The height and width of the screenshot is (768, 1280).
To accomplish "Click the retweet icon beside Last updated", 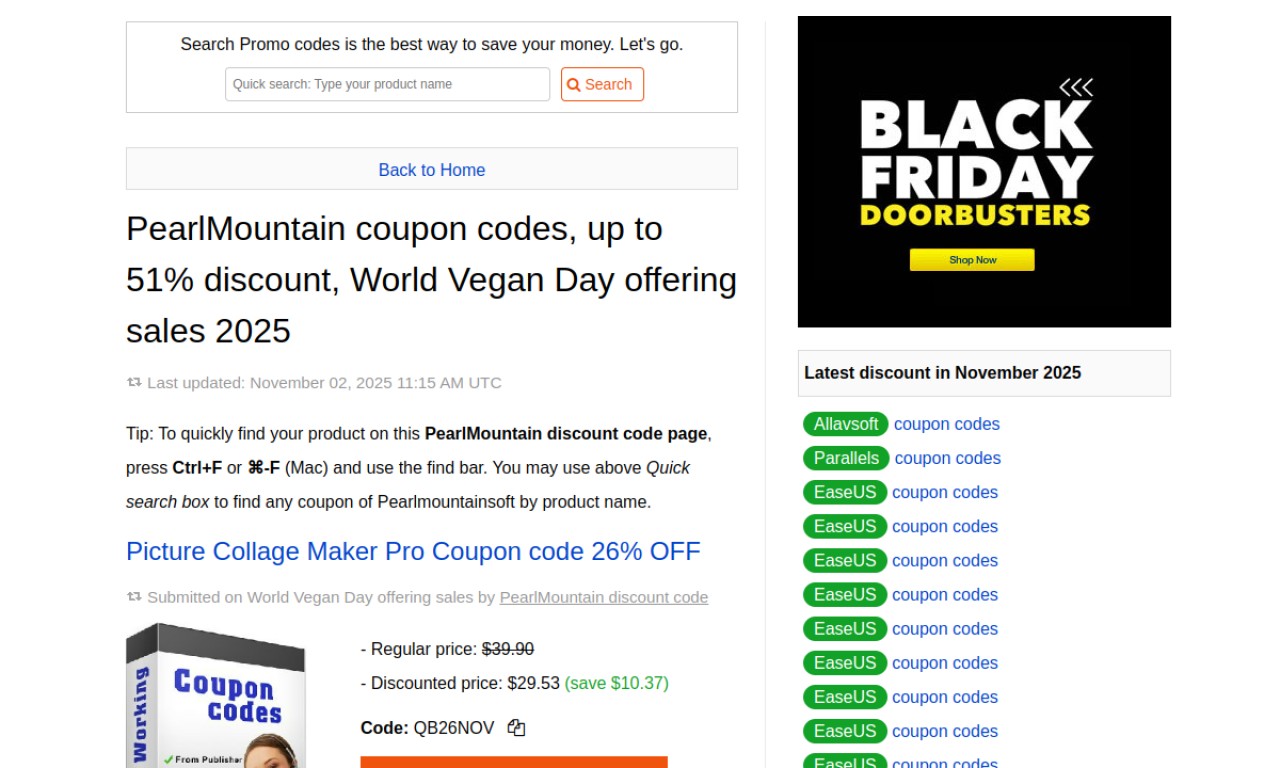I will click(x=134, y=382).
